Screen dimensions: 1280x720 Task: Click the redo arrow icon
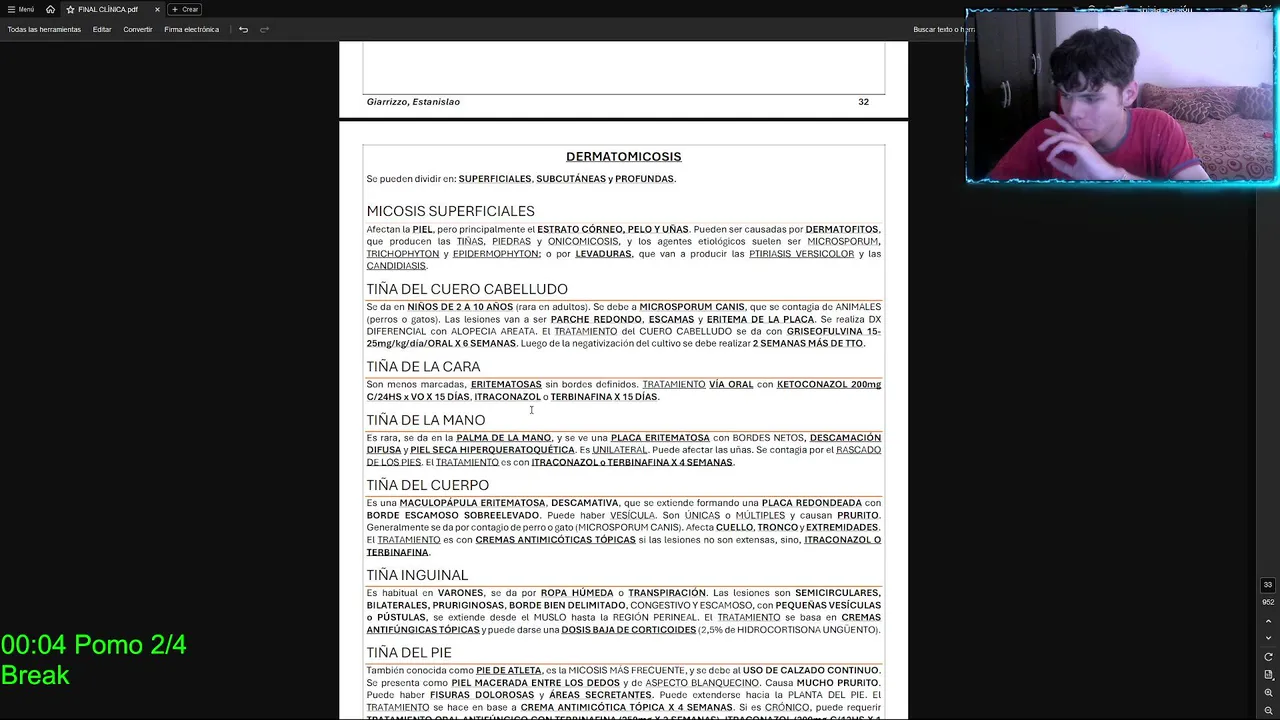click(264, 29)
